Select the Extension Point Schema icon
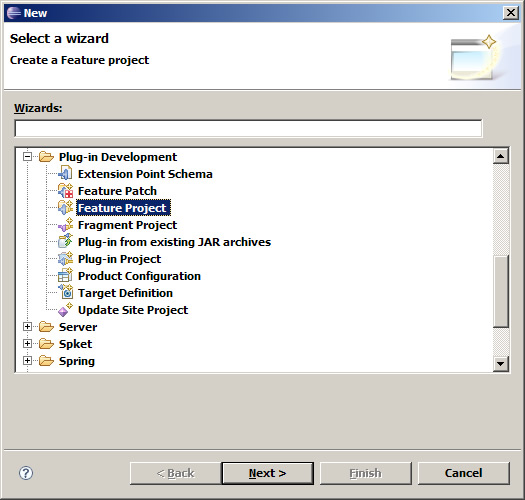Viewport: 525px width, 500px height. (65, 174)
